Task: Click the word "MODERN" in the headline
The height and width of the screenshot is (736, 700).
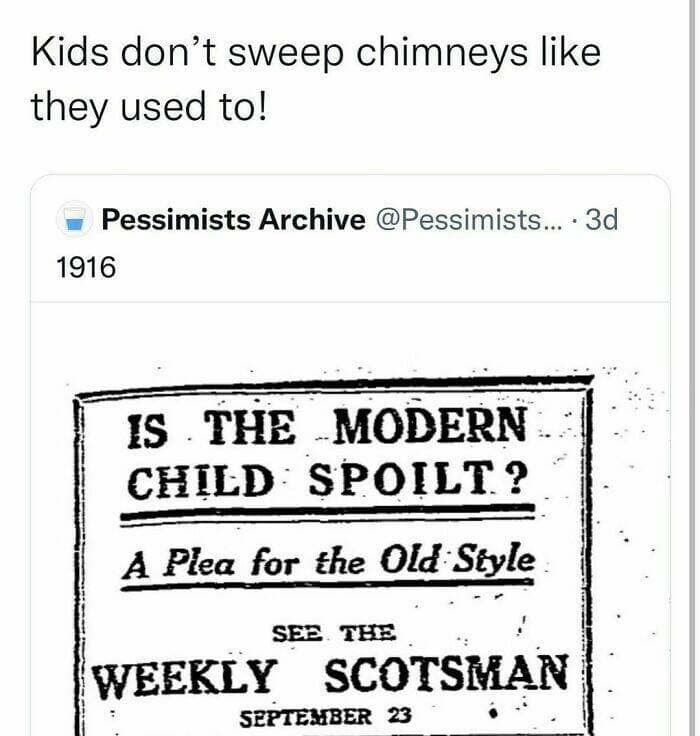Action: coord(429,430)
